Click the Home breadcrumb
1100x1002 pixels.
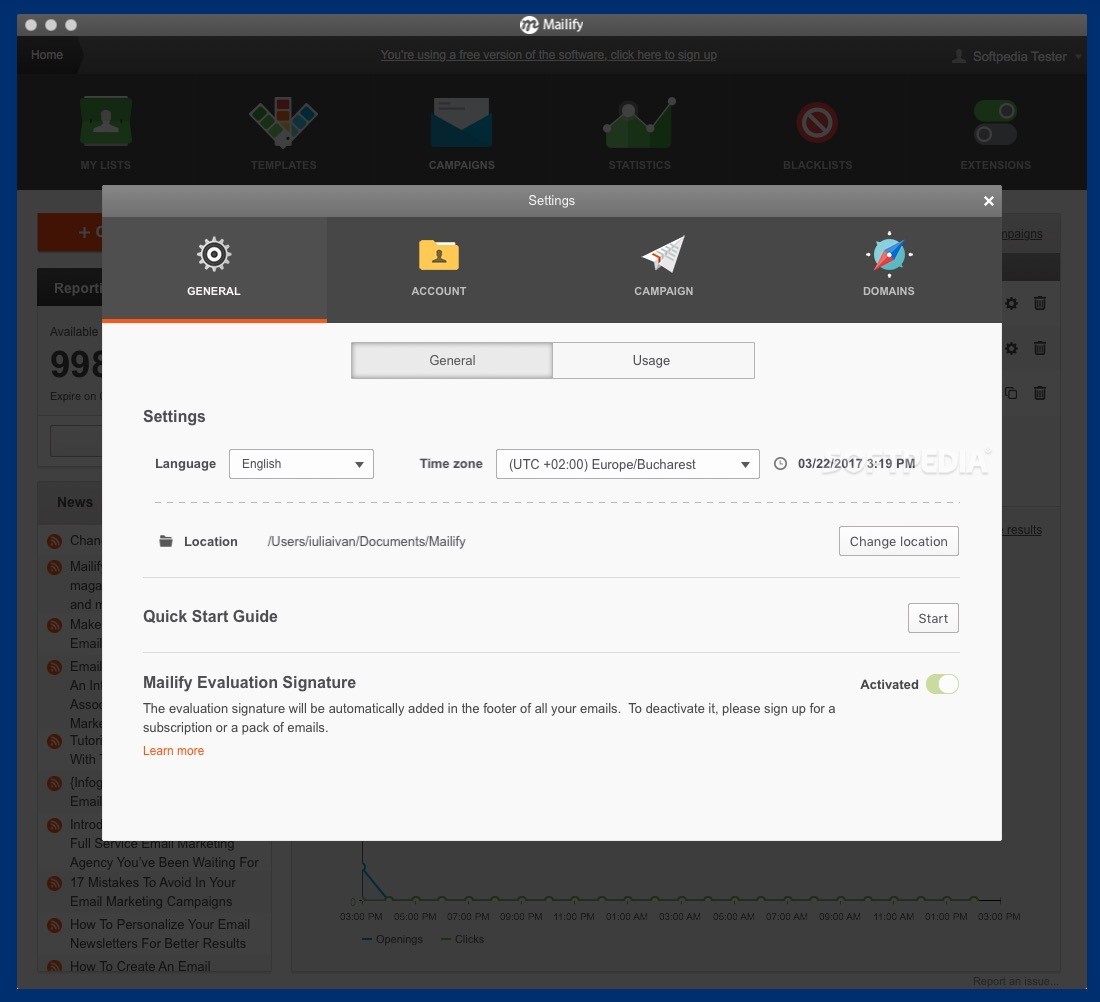[47, 55]
